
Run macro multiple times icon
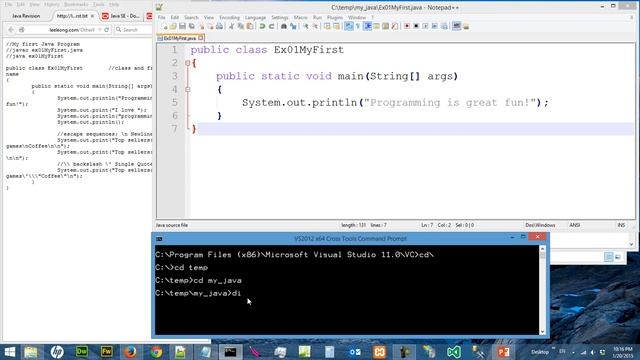(435, 26)
